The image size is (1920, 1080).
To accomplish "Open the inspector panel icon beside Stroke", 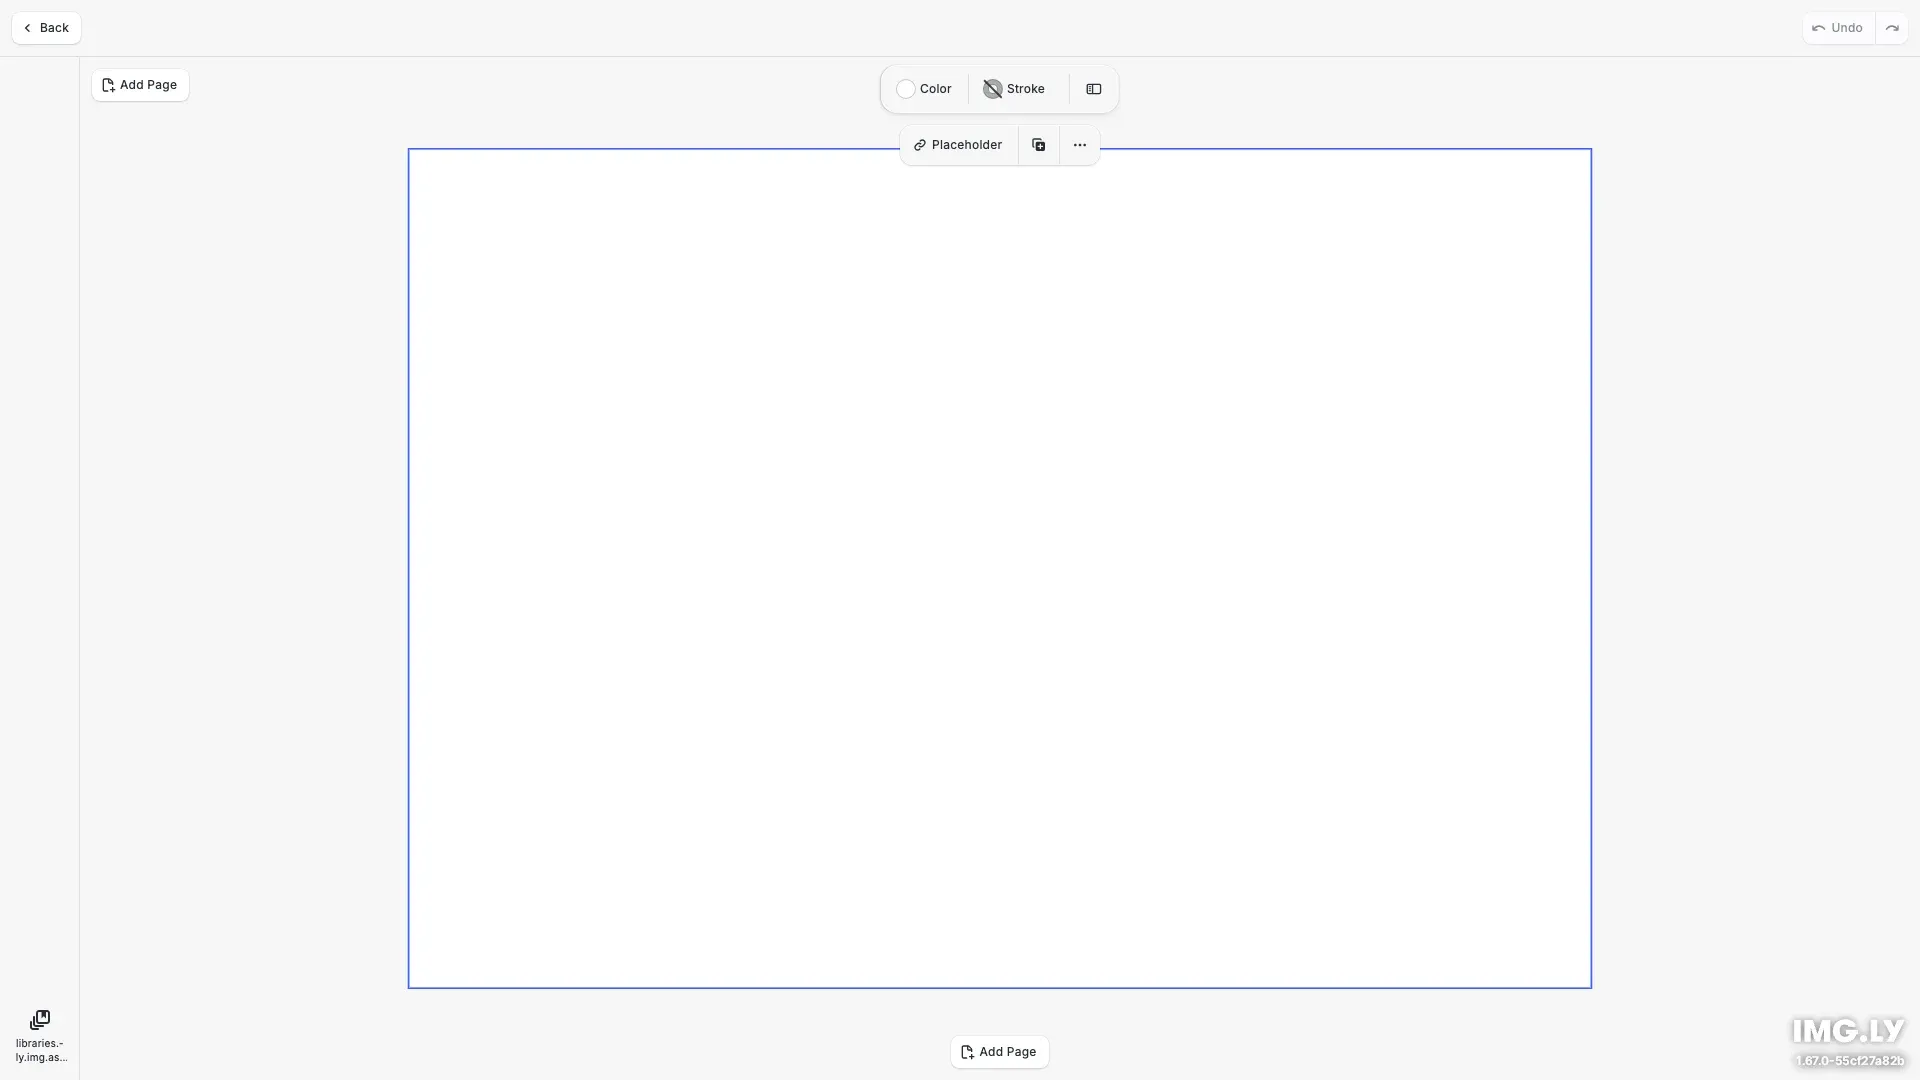I will (1093, 89).
